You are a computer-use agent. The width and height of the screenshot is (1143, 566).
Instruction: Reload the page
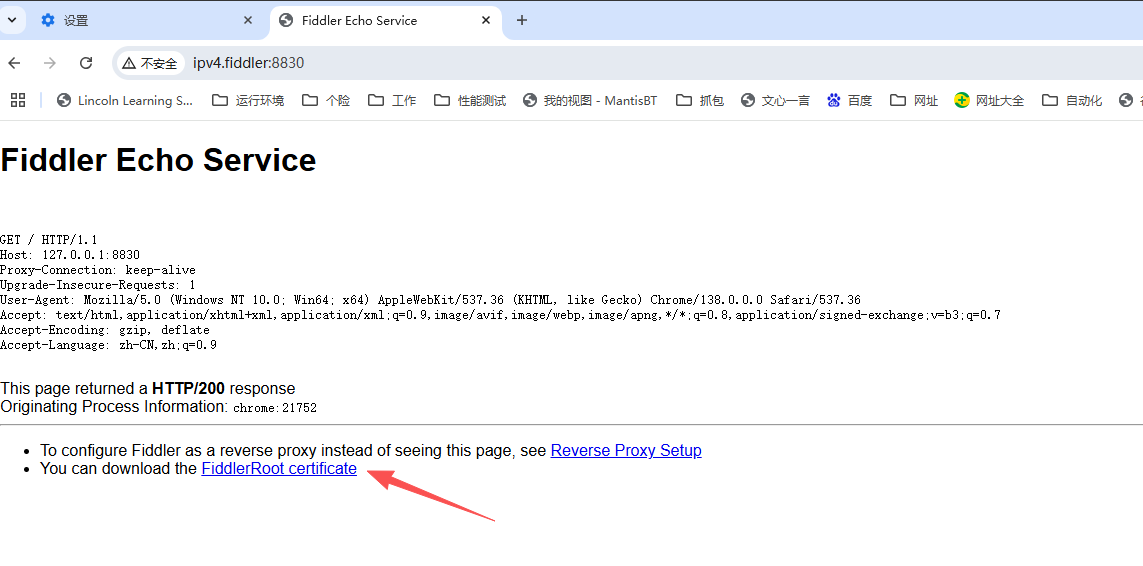[85, 63]
